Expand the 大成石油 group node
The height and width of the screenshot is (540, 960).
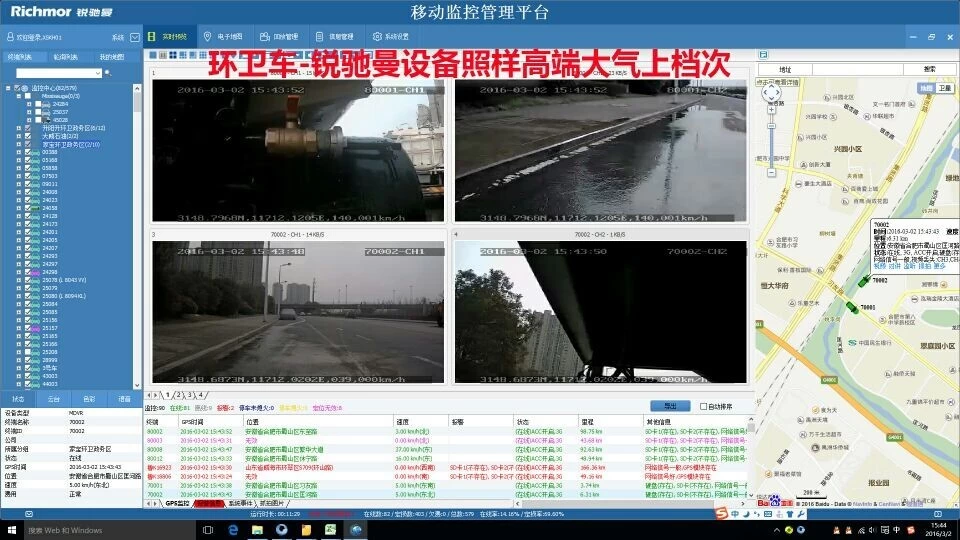point(19,136)
